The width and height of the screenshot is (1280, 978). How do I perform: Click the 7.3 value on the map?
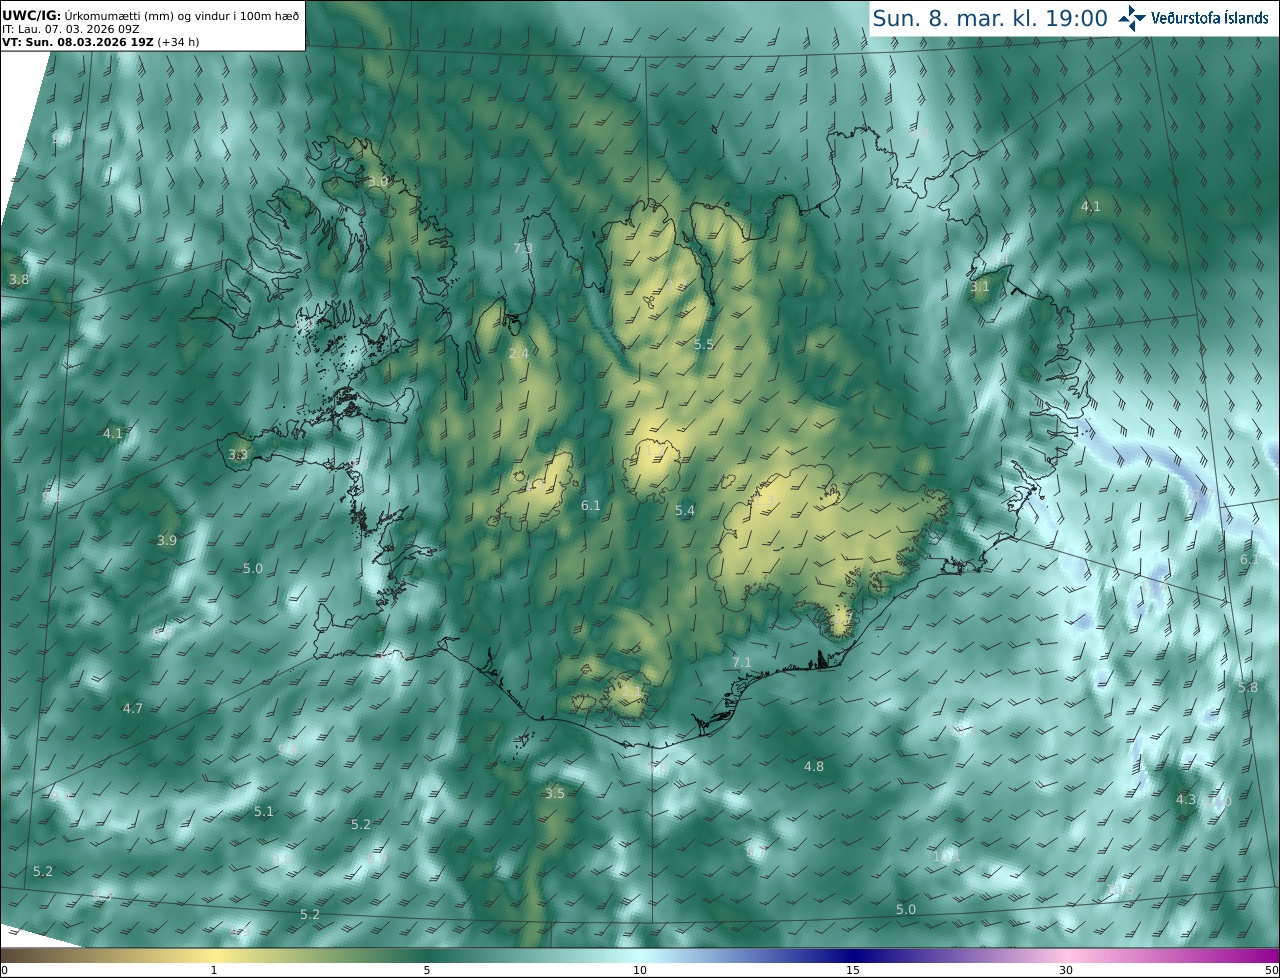point(523,248)
